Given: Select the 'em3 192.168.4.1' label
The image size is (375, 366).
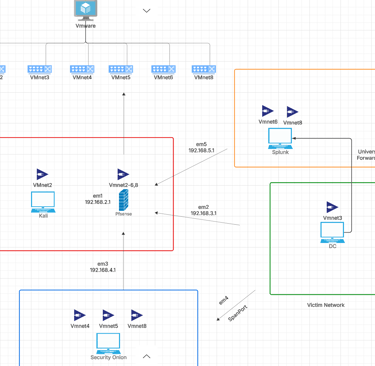Looking at the screenshot, I should click(x=103, y=267).
